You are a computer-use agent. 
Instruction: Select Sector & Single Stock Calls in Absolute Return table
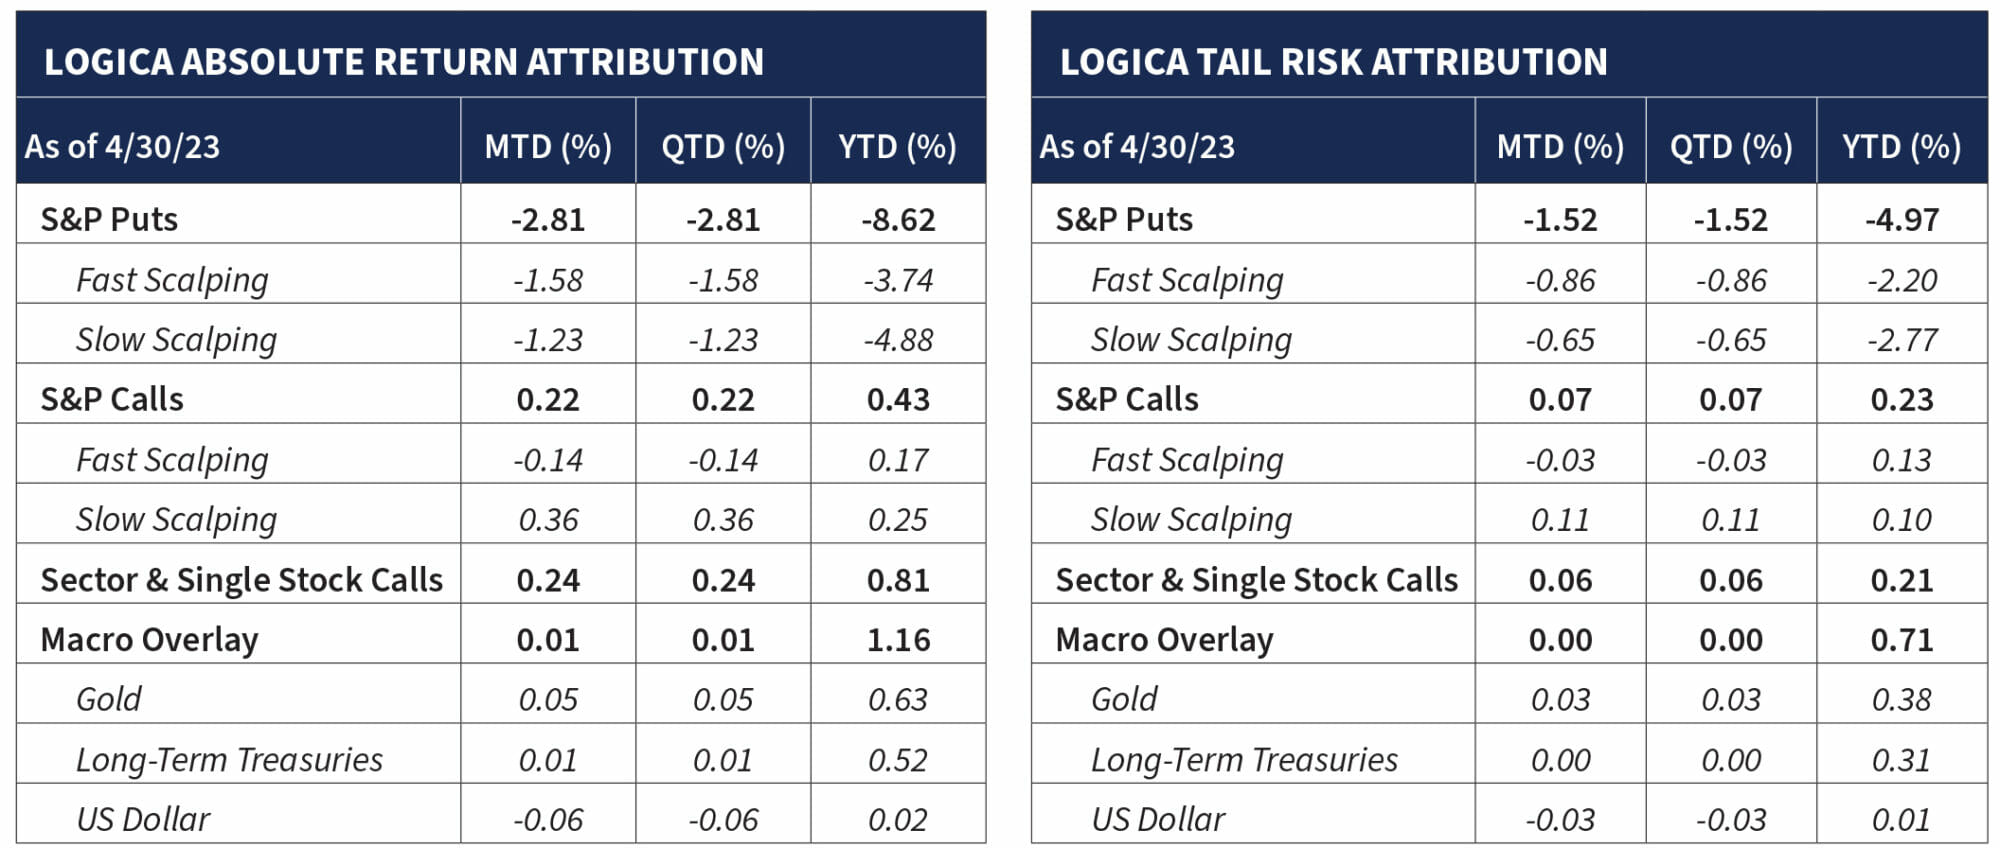[241, 579]
